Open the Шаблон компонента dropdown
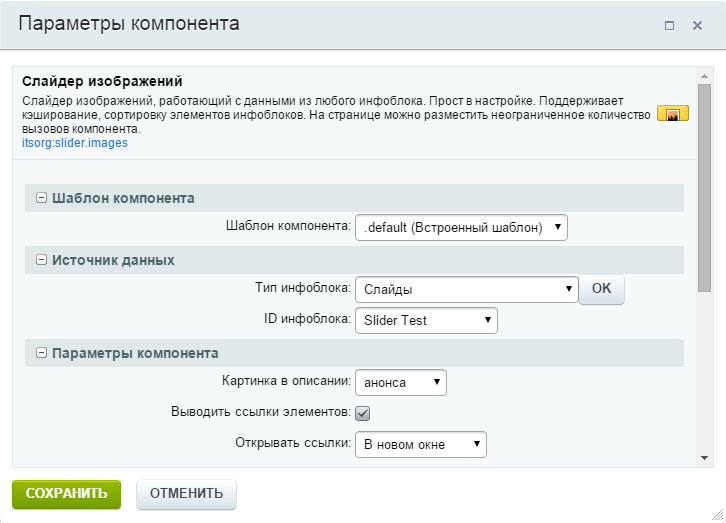The image size is (726, 523). 461,227
